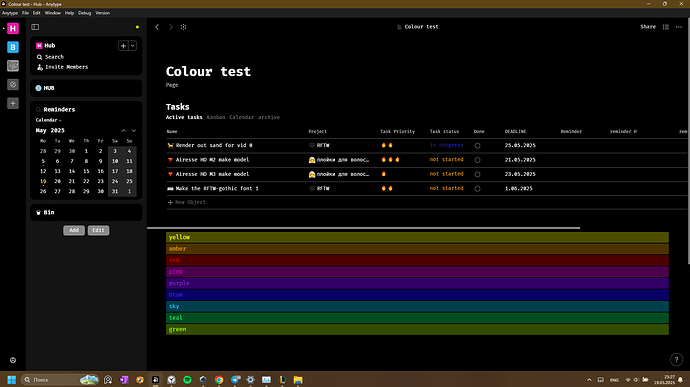Viewport: 690px width, 387px height.
Task: Click the Task Priority column header
Action: pos(397,132)
